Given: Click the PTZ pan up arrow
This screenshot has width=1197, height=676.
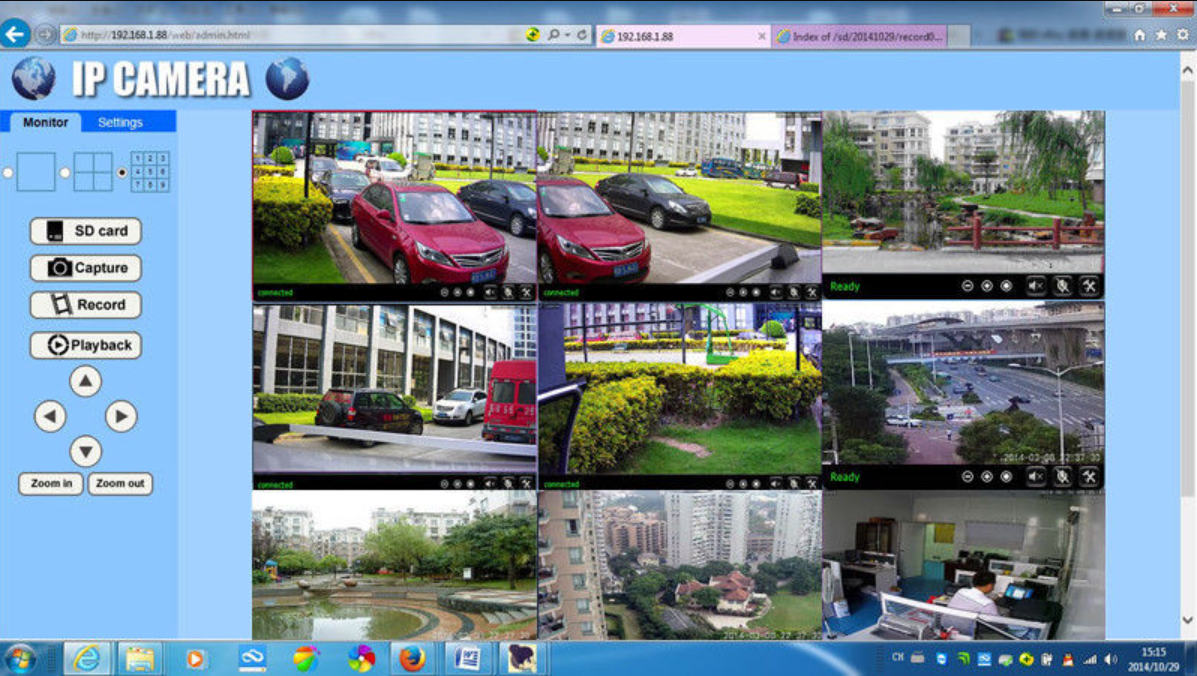Looking at the screenshot, I should coord(86,381).
